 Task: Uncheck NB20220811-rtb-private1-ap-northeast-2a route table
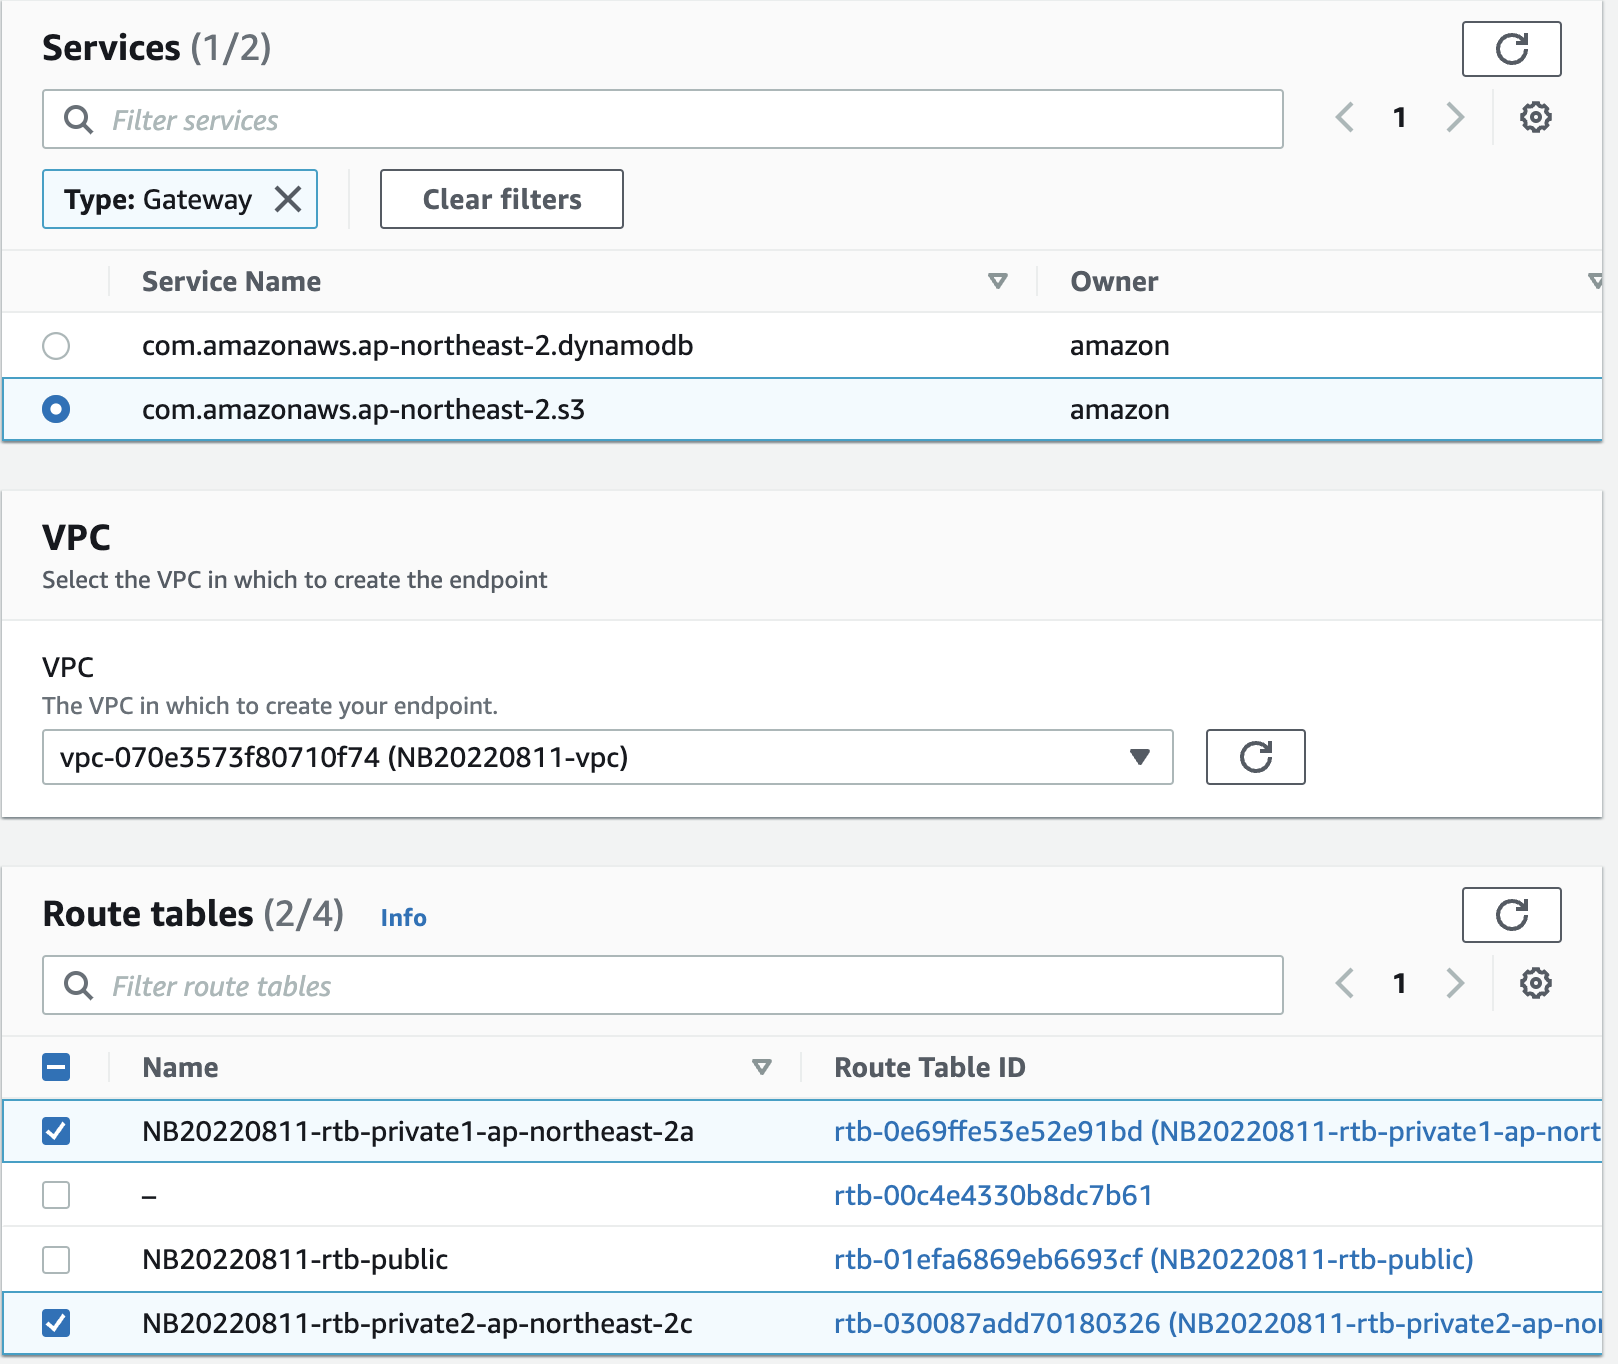click(56, 1132)
